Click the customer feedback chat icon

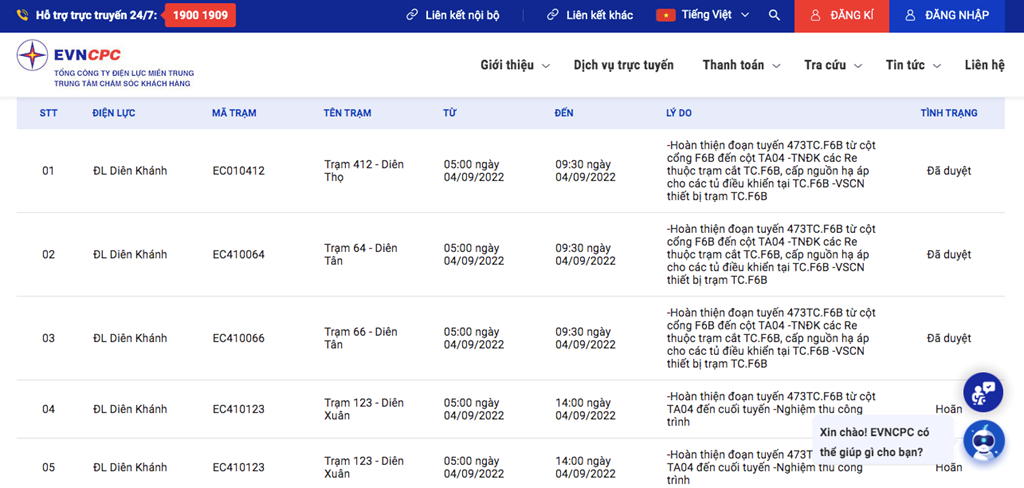click(x=983, y=393)
